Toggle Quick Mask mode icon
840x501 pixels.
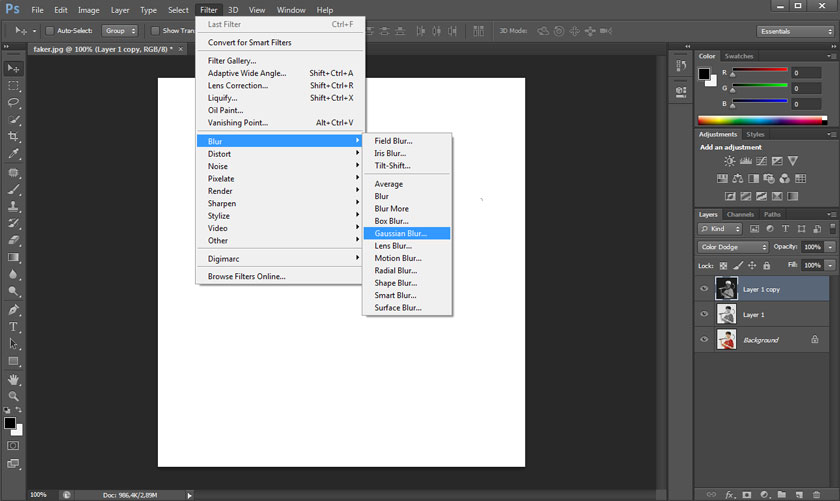pyautogui.click(x=13, y=446)
